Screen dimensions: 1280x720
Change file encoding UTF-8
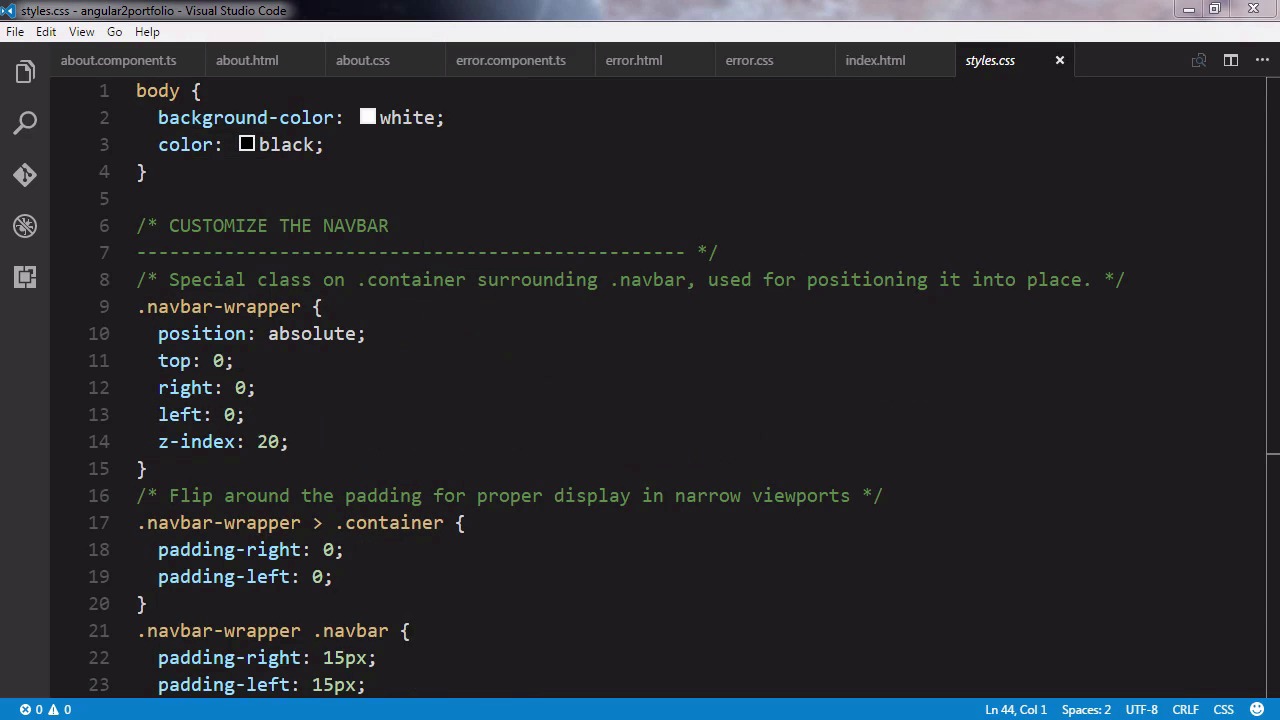coord(1141,710)
